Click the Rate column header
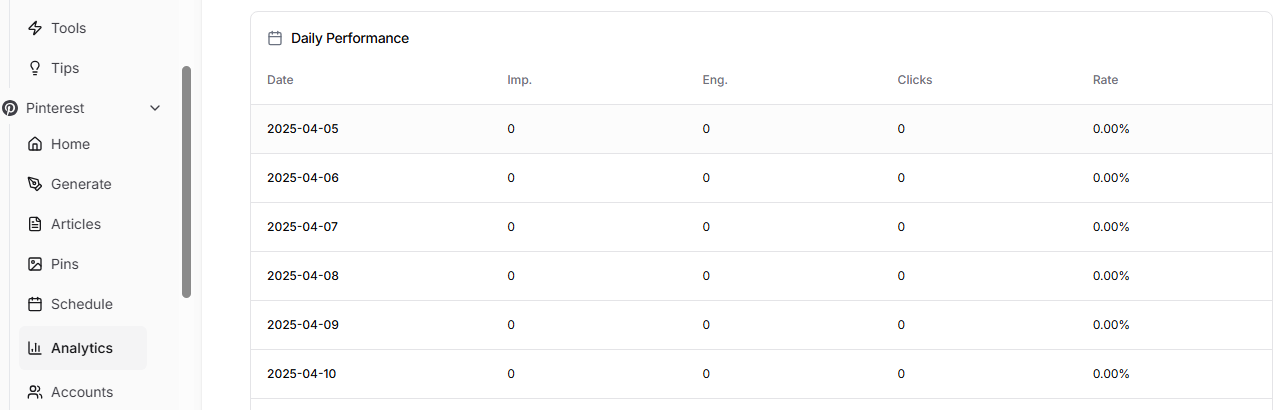 click(x=1105, y=80)
